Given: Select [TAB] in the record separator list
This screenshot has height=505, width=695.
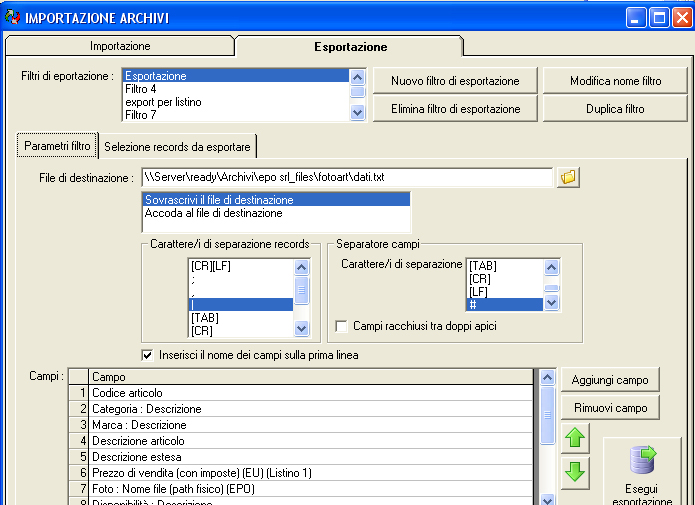Looking at the screenshot, I should coord(241,317).
